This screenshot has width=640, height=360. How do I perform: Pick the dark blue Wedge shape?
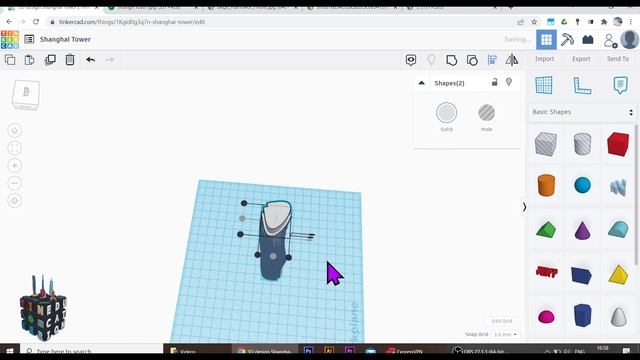582,276
